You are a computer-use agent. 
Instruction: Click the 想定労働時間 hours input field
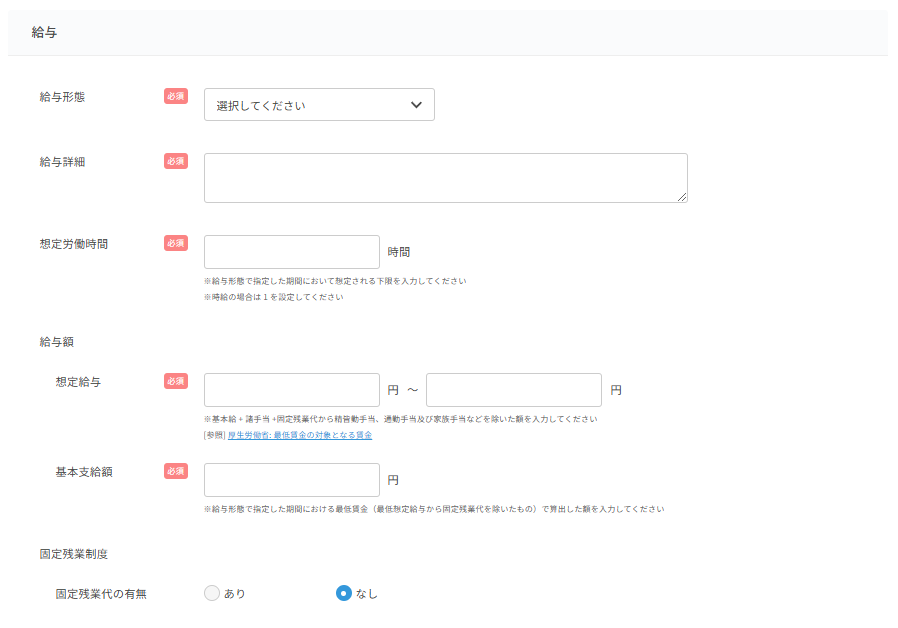pyautogui.click(x=291, y=252)
